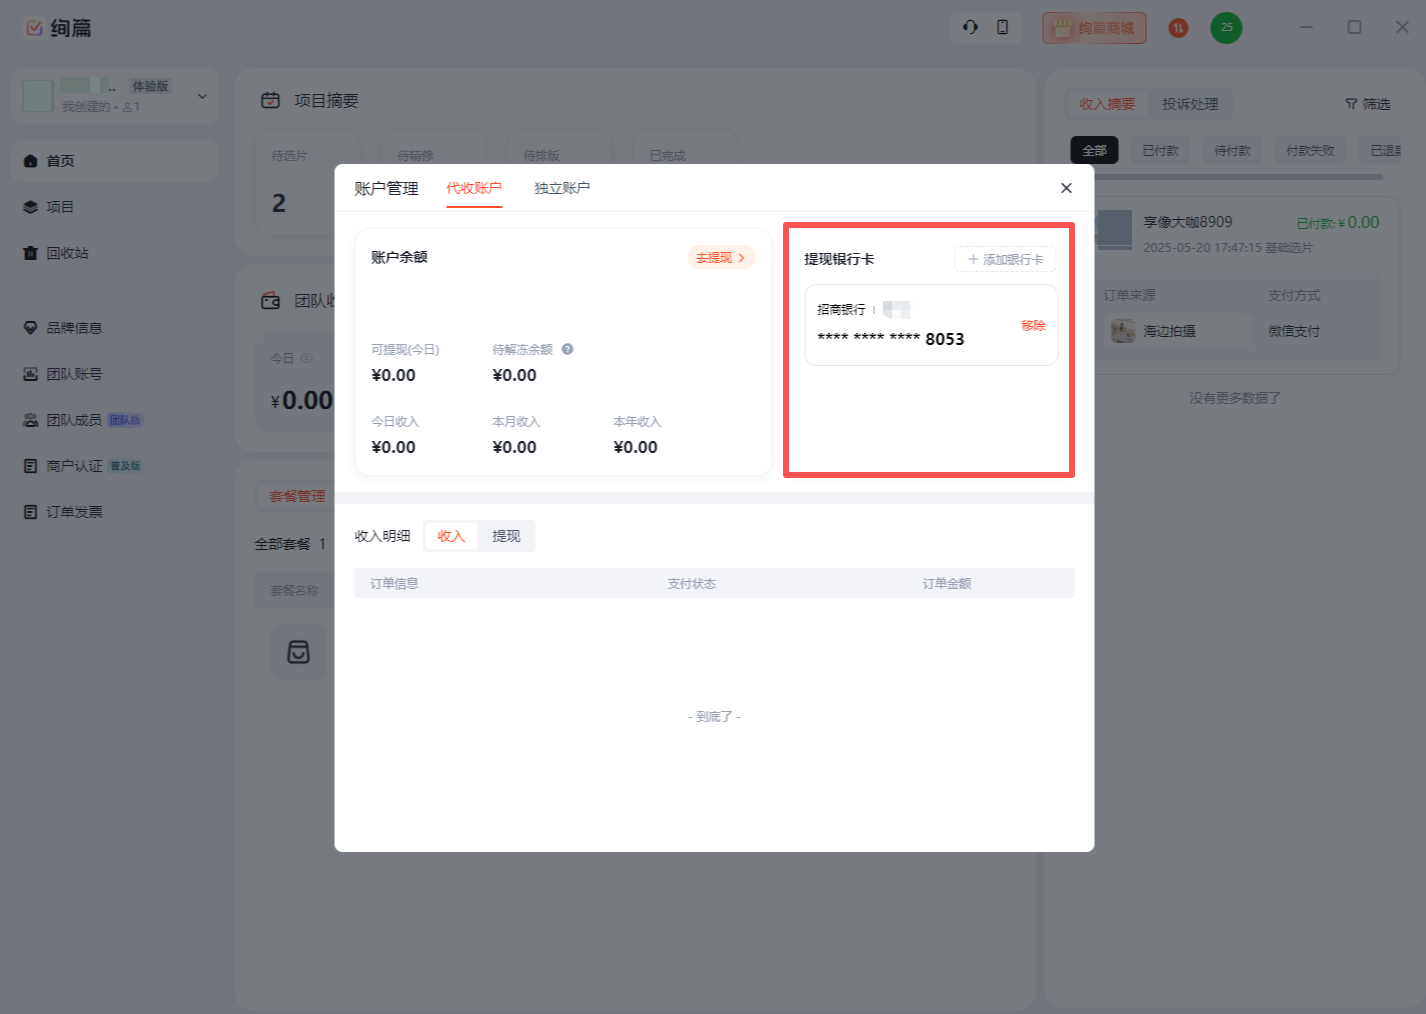Click 去提现 to withdraw balance
The image size is (1426, 1014).
(x=720, y=258)
